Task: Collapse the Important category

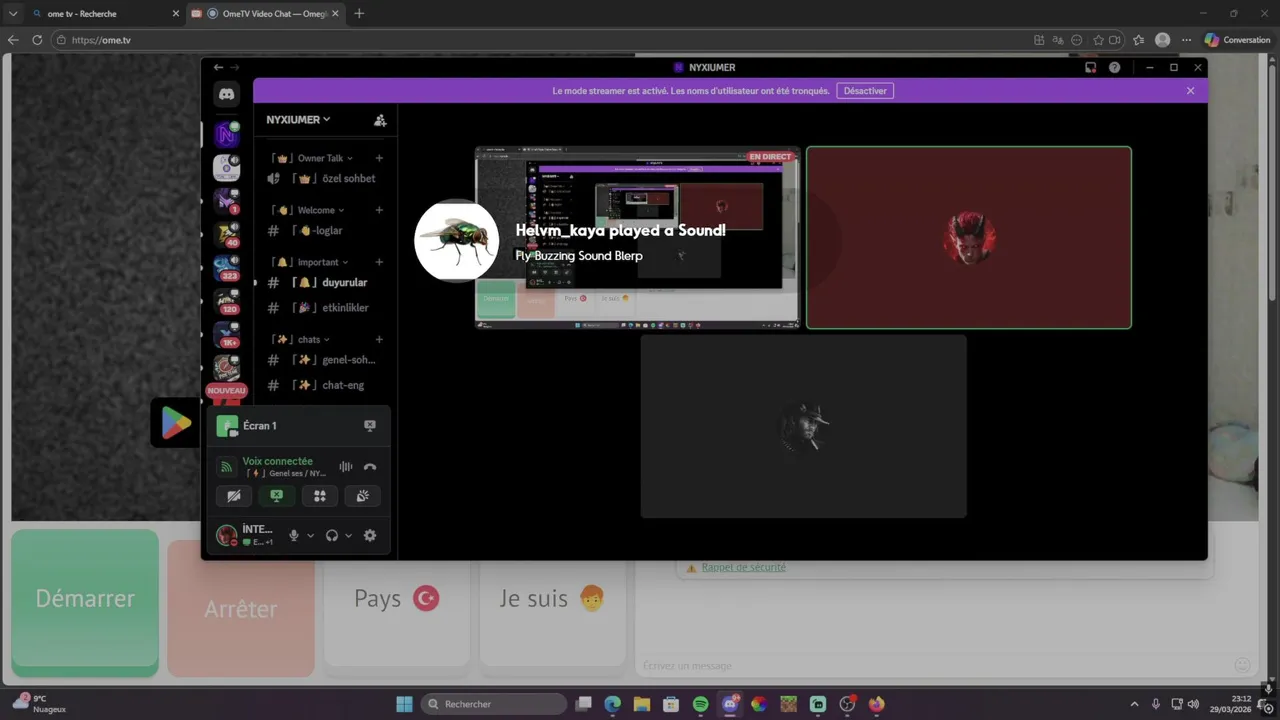Action: point(311,262)
